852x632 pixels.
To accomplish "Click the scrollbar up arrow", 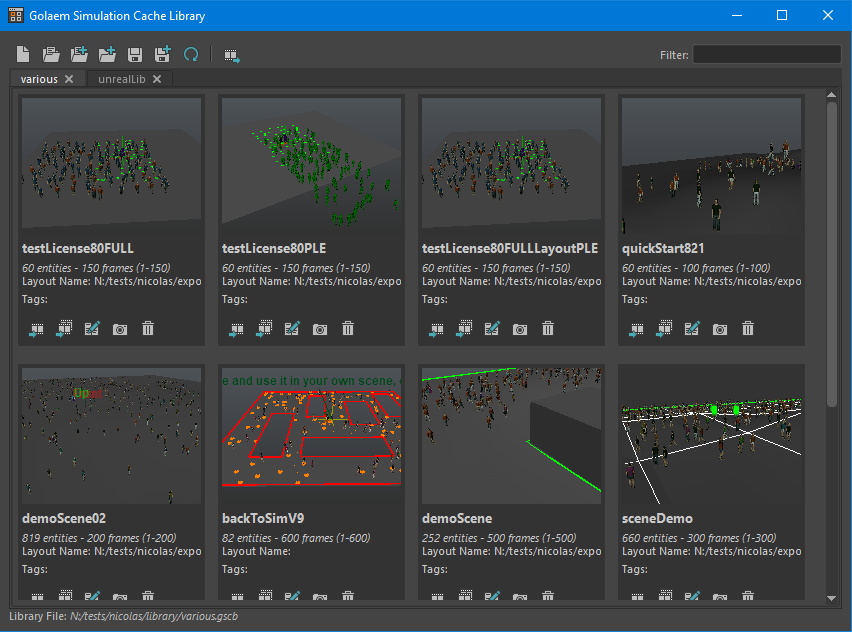I will click(x=831, y=95).
